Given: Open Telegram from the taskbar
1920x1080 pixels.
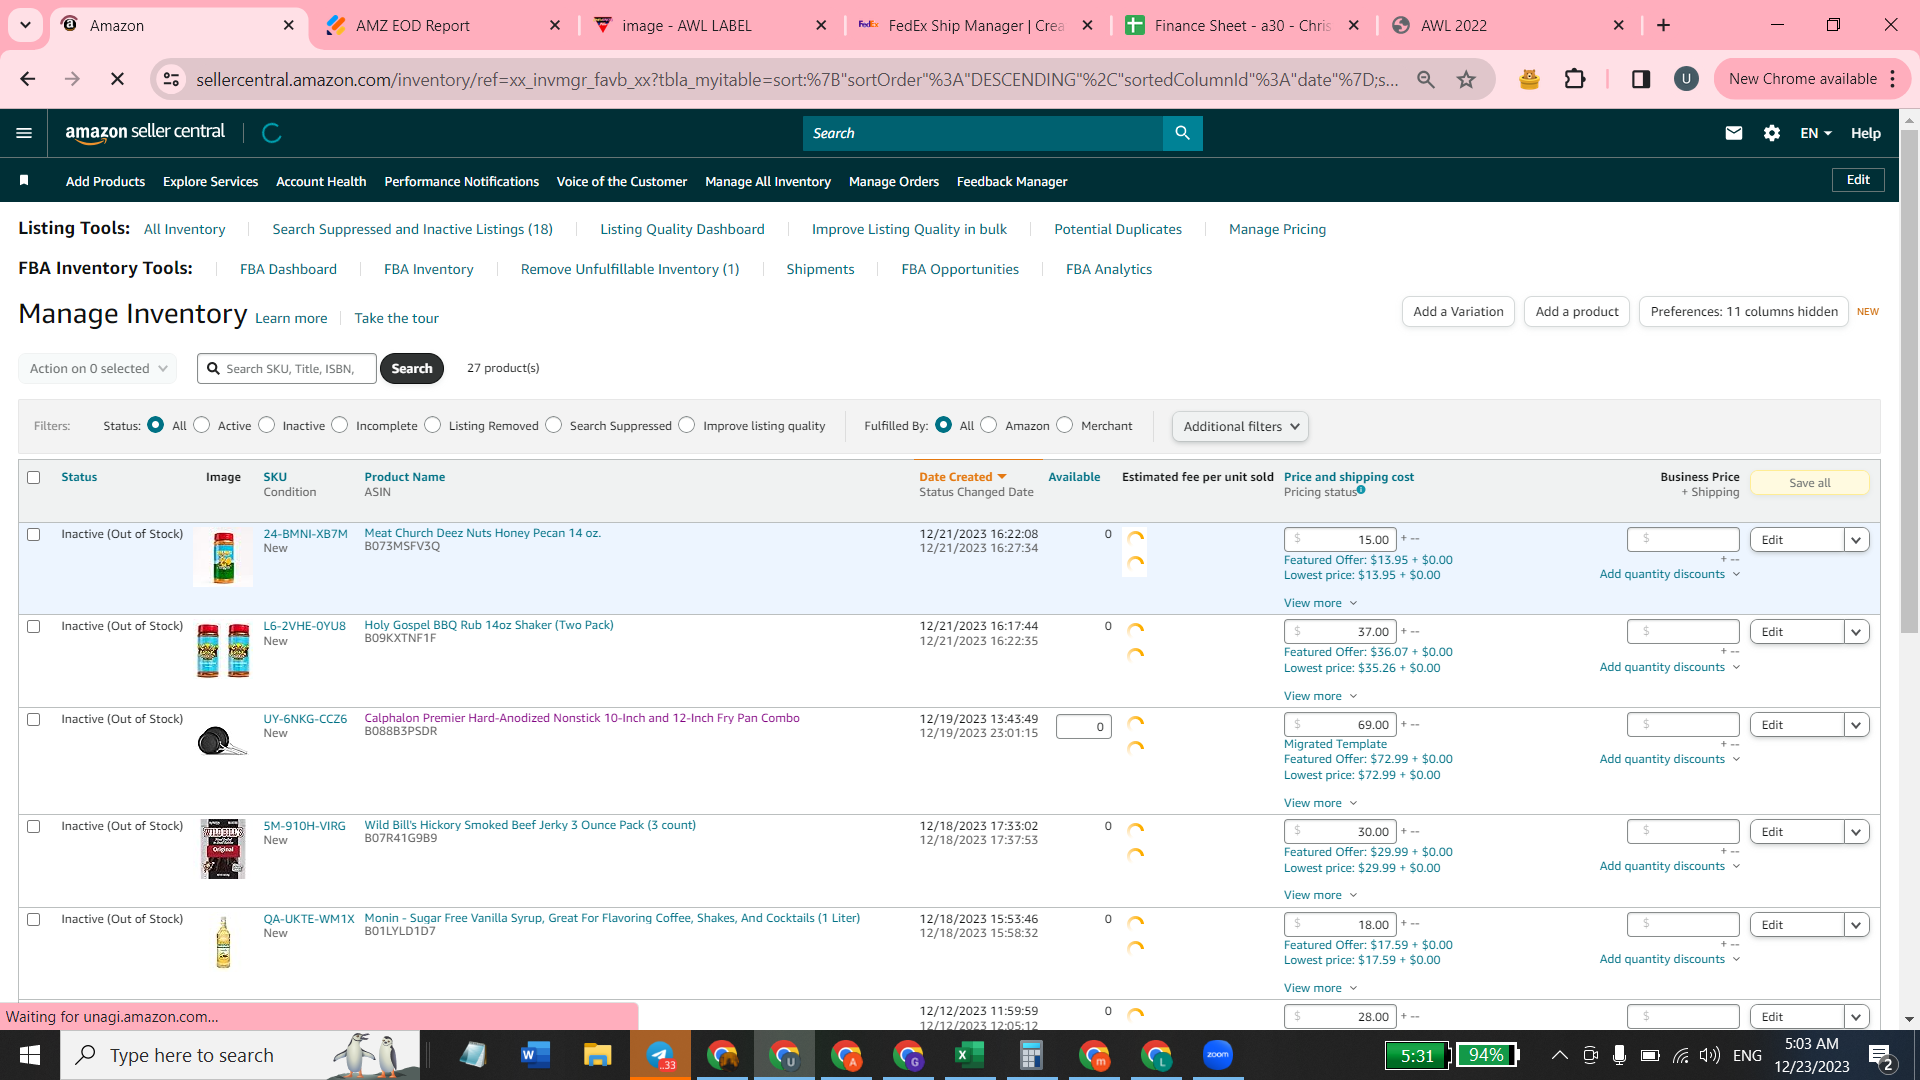Looking at the screenshot, I should [x=660, y=1055].
